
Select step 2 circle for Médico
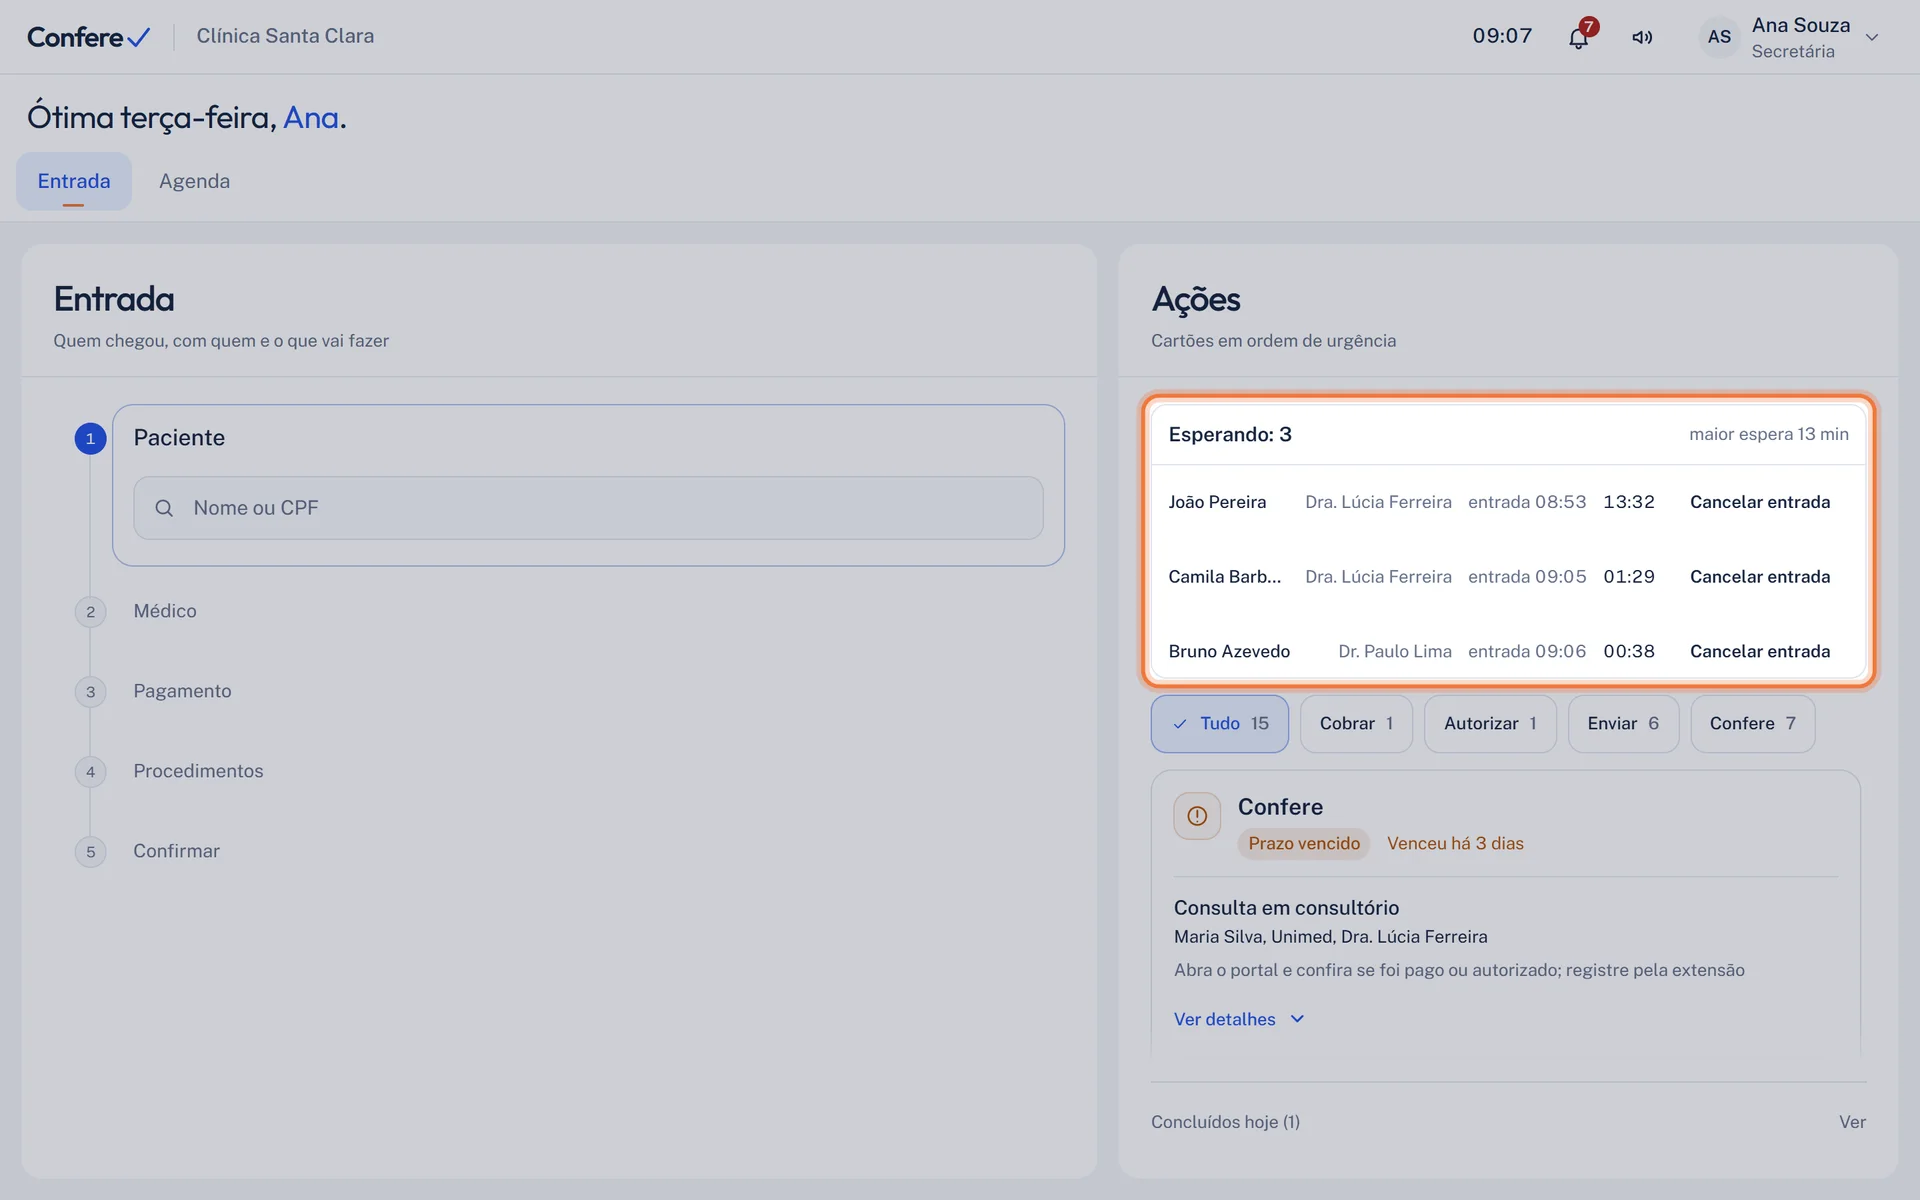click(x=90, y=612)
